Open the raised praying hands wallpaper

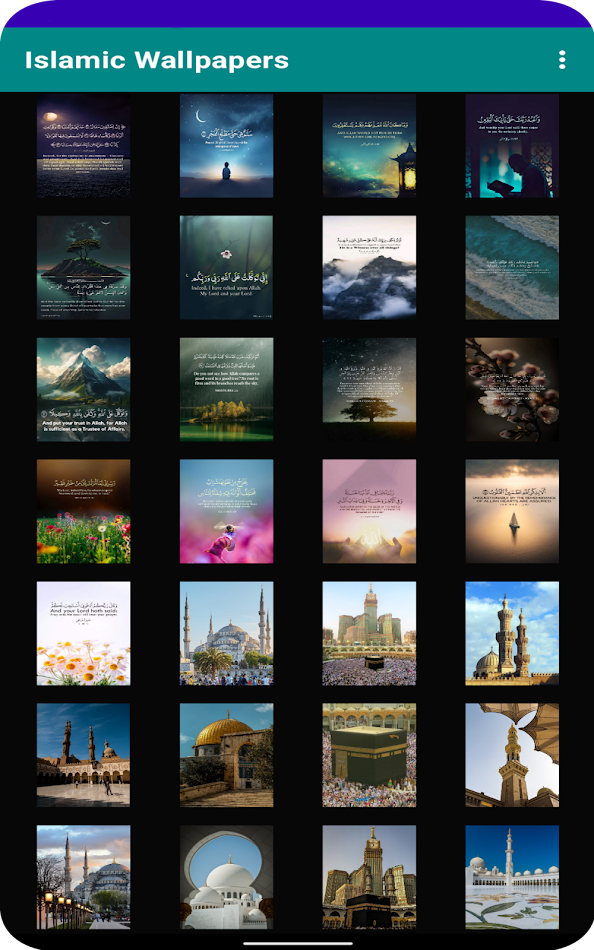click(369, 511)
